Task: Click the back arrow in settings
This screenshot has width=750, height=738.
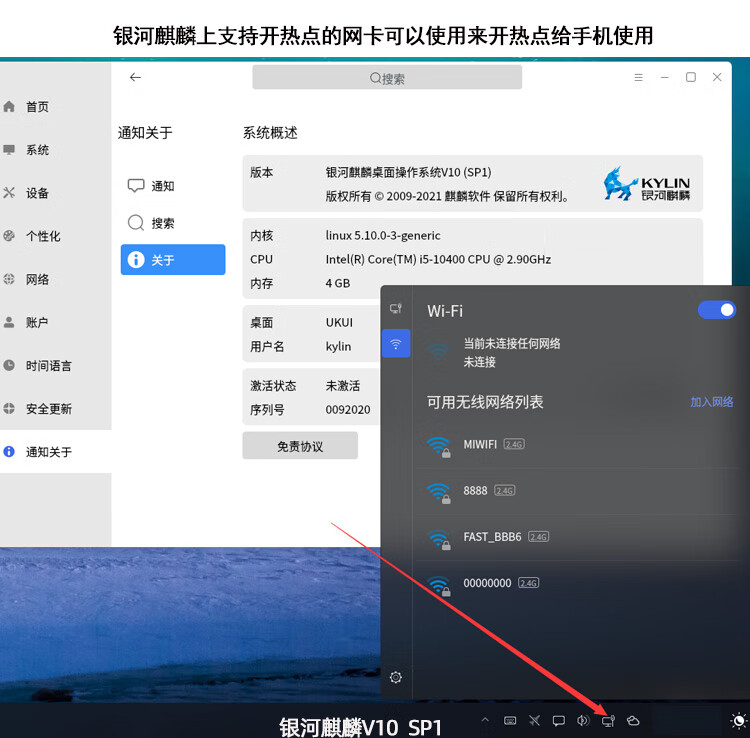Action: tap(135, 77)
